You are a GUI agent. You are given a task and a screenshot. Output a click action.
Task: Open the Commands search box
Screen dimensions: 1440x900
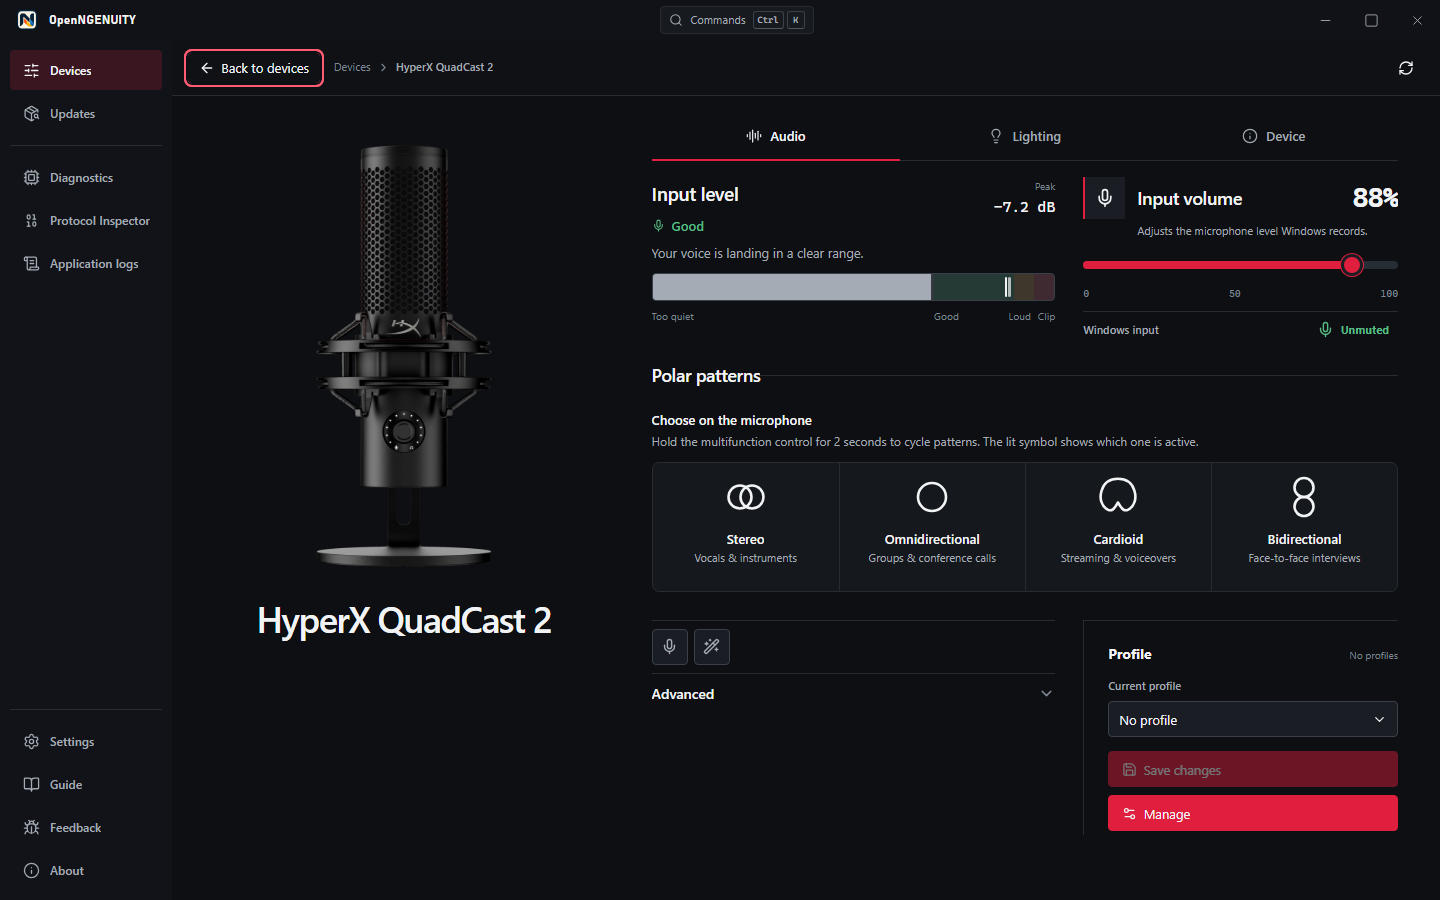[x=737, y=20]
